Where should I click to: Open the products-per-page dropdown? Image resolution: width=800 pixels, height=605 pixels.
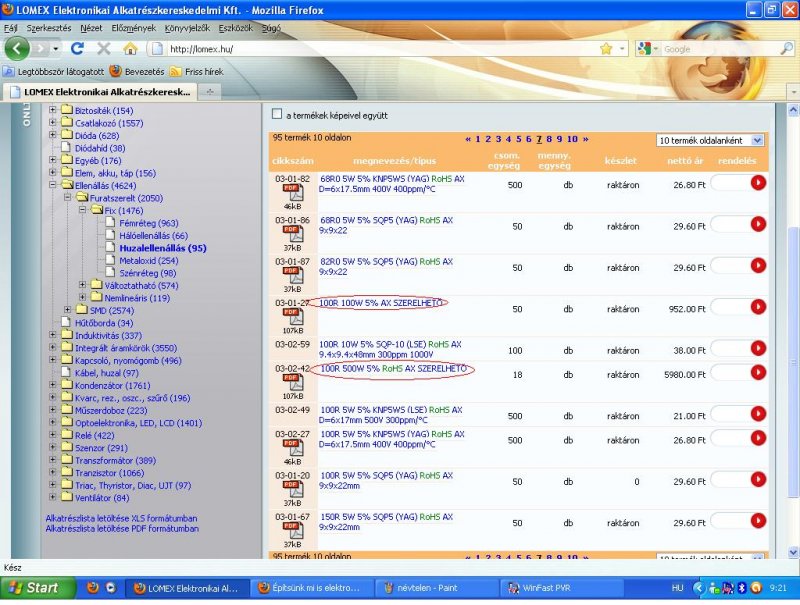[x=710, y=140]
